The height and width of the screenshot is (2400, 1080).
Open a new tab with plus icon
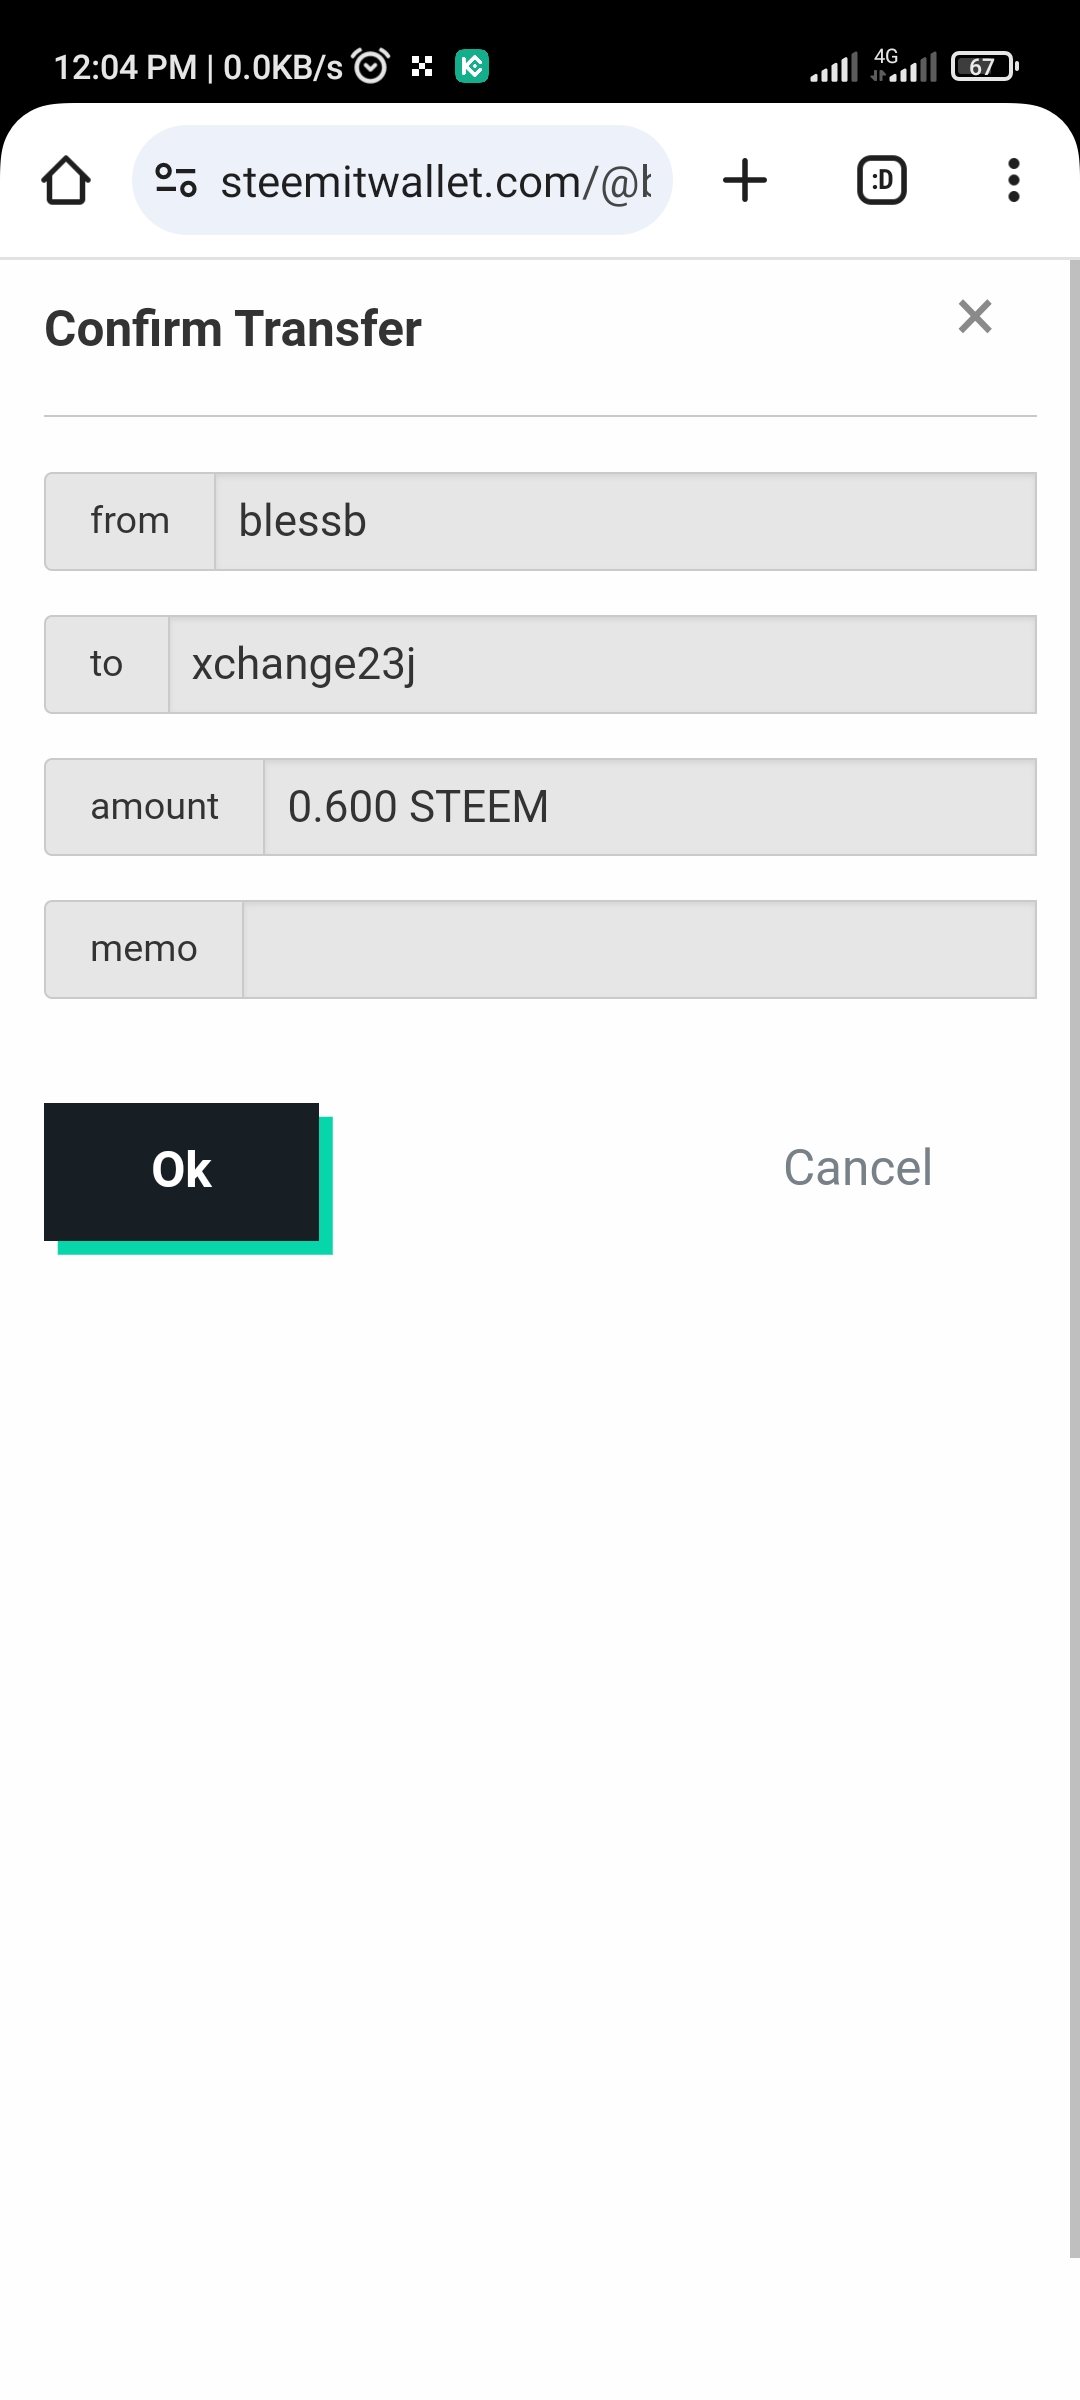[x=745, y=181]
